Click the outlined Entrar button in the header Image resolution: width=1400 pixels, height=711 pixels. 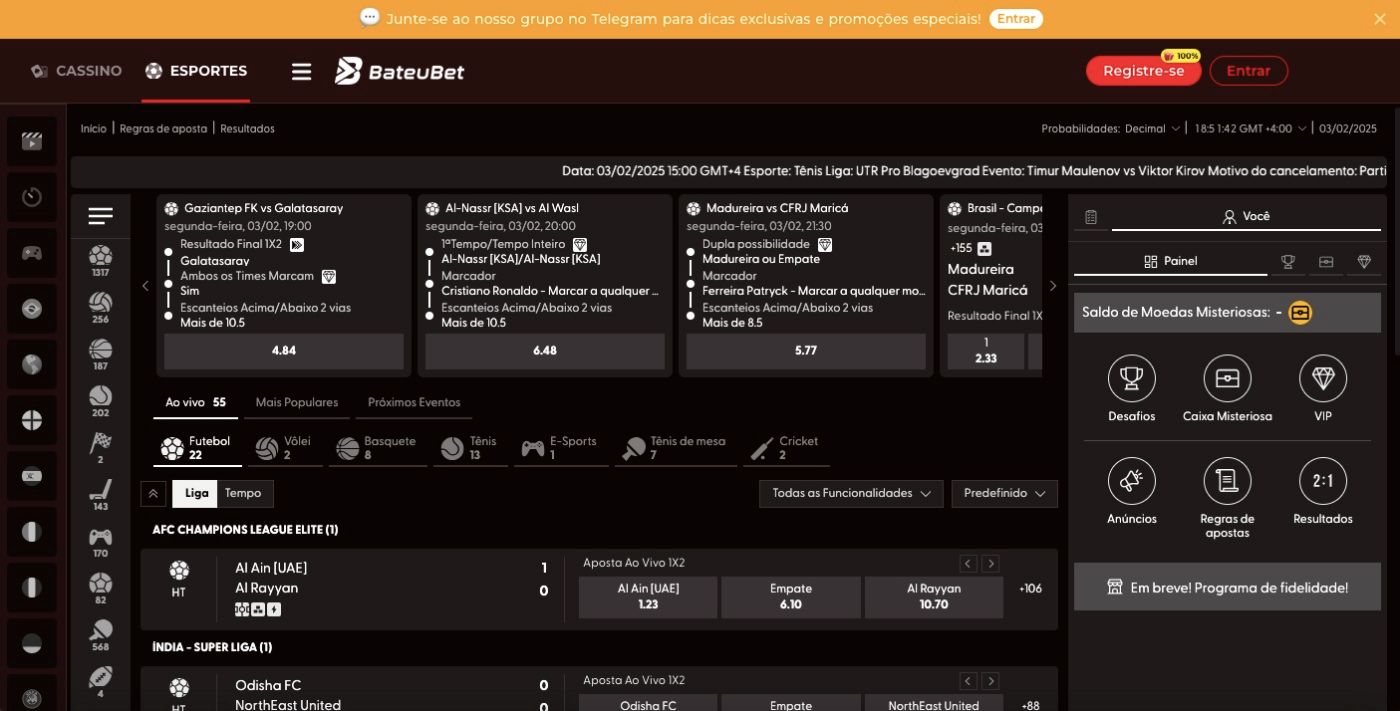(x=1248, y=71)
